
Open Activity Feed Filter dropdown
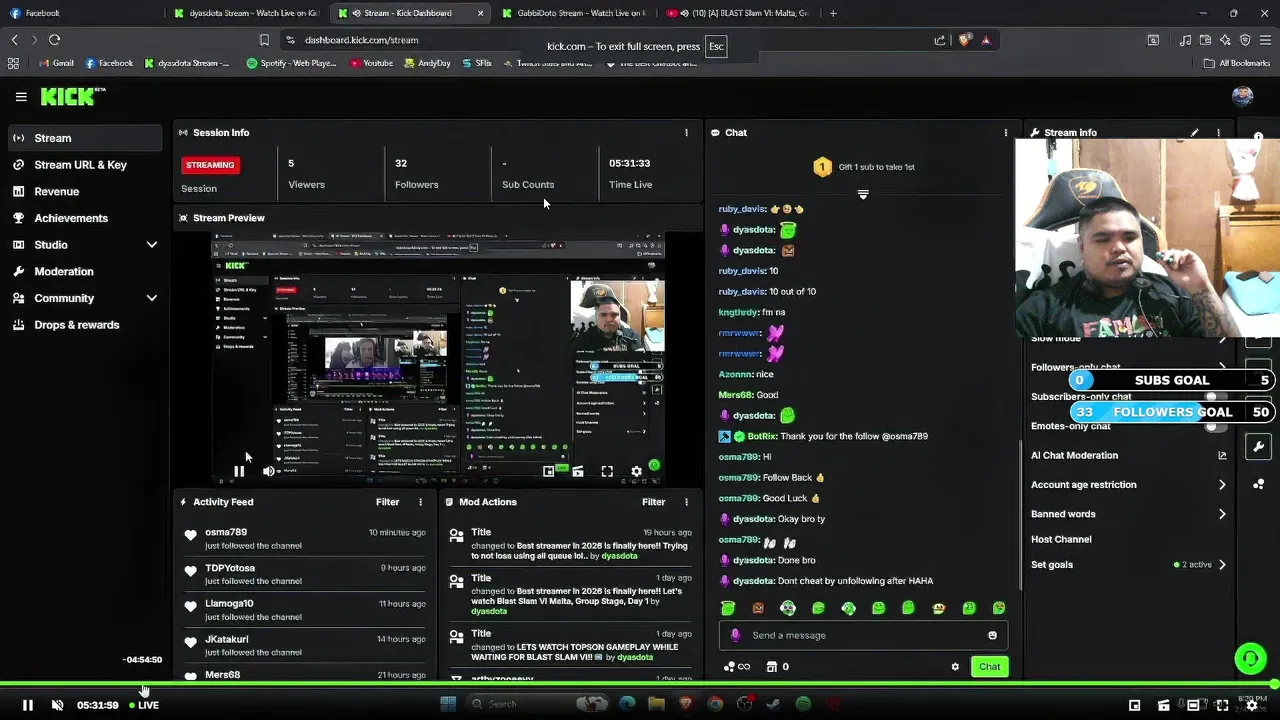387,502
